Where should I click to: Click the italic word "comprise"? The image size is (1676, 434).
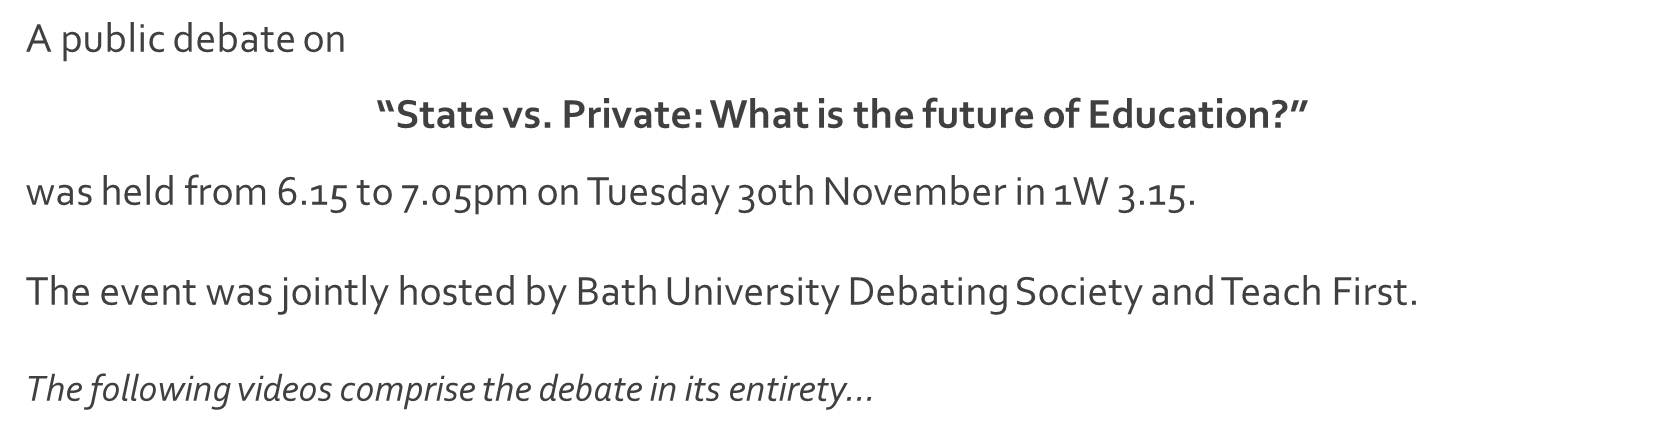tap(406, 389)
